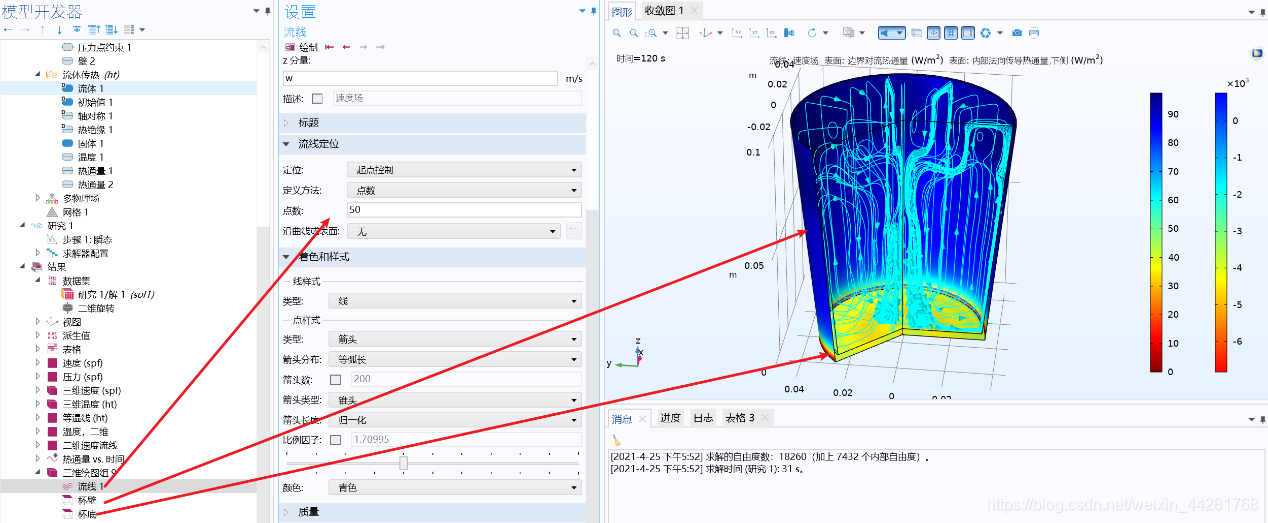The height and width of the screenshot is (523, 1268).
Task: Close the 收敛图 1 tab
Action: tap(695, 10)
